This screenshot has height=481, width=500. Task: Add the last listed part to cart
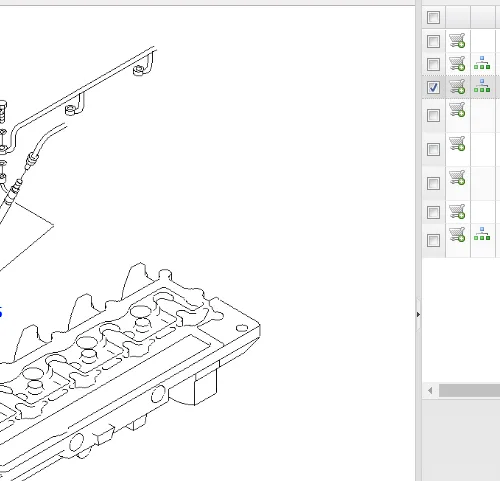coord(457,234)
